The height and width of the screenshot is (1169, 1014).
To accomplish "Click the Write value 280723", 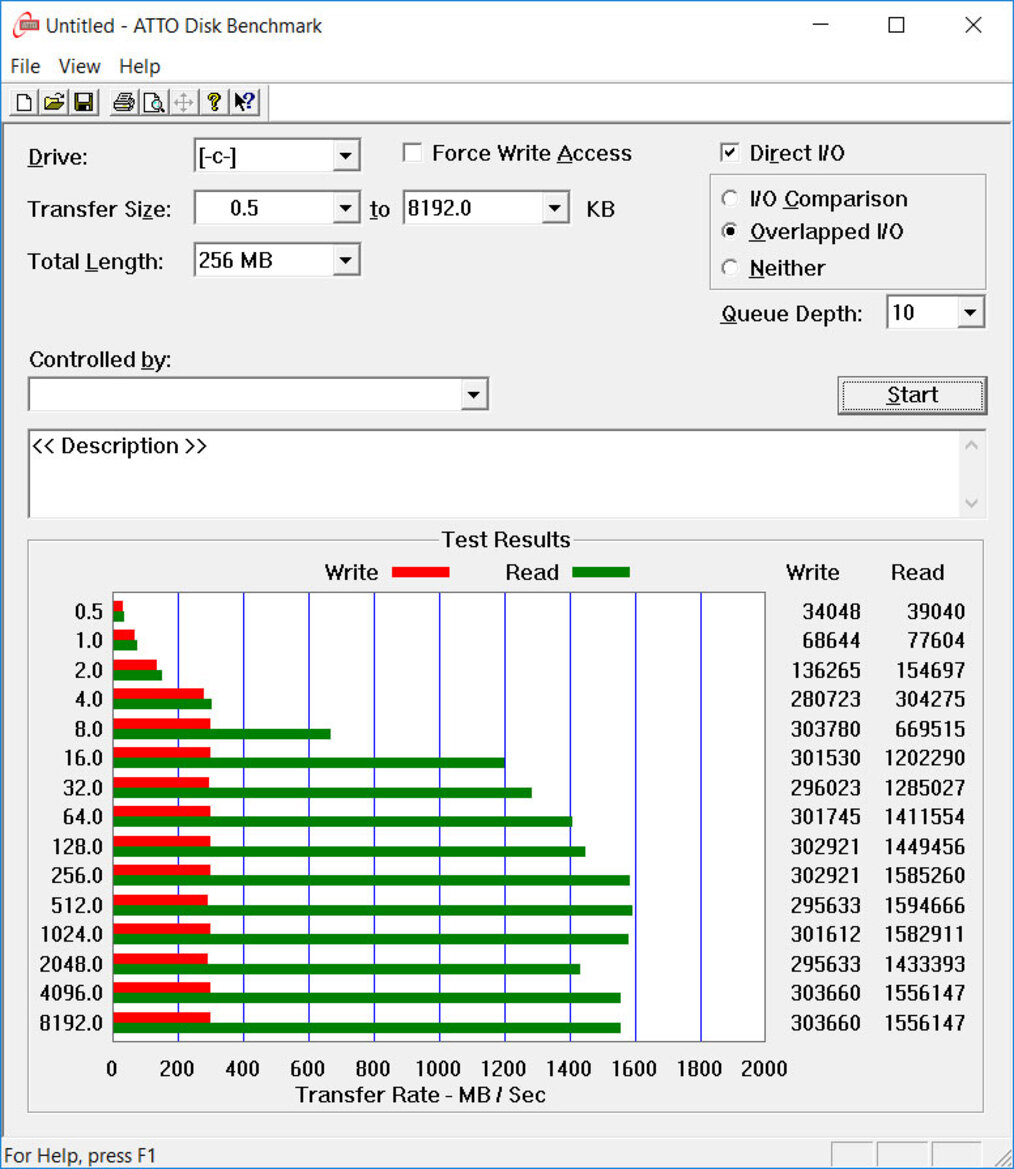I will (x=826, y=699).
